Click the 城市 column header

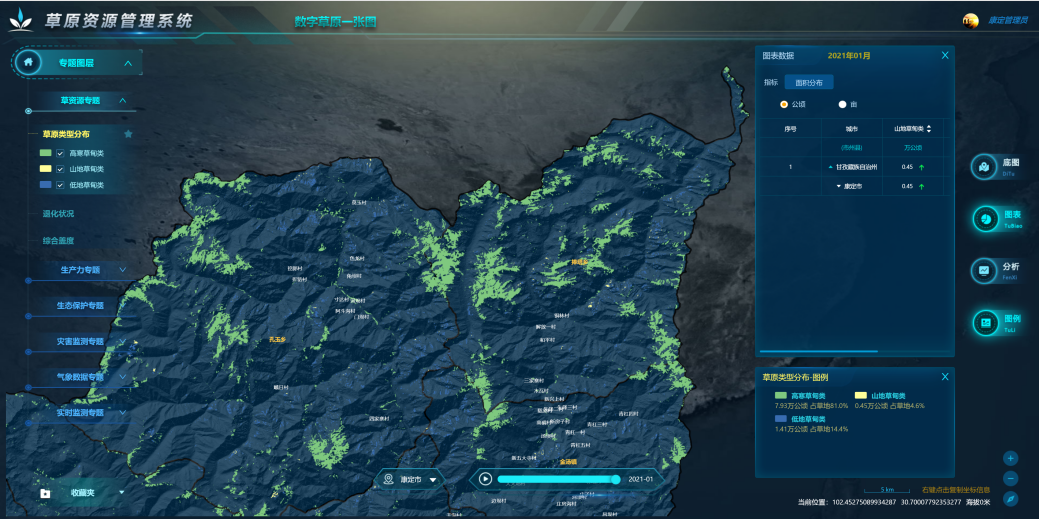[851, 129]
